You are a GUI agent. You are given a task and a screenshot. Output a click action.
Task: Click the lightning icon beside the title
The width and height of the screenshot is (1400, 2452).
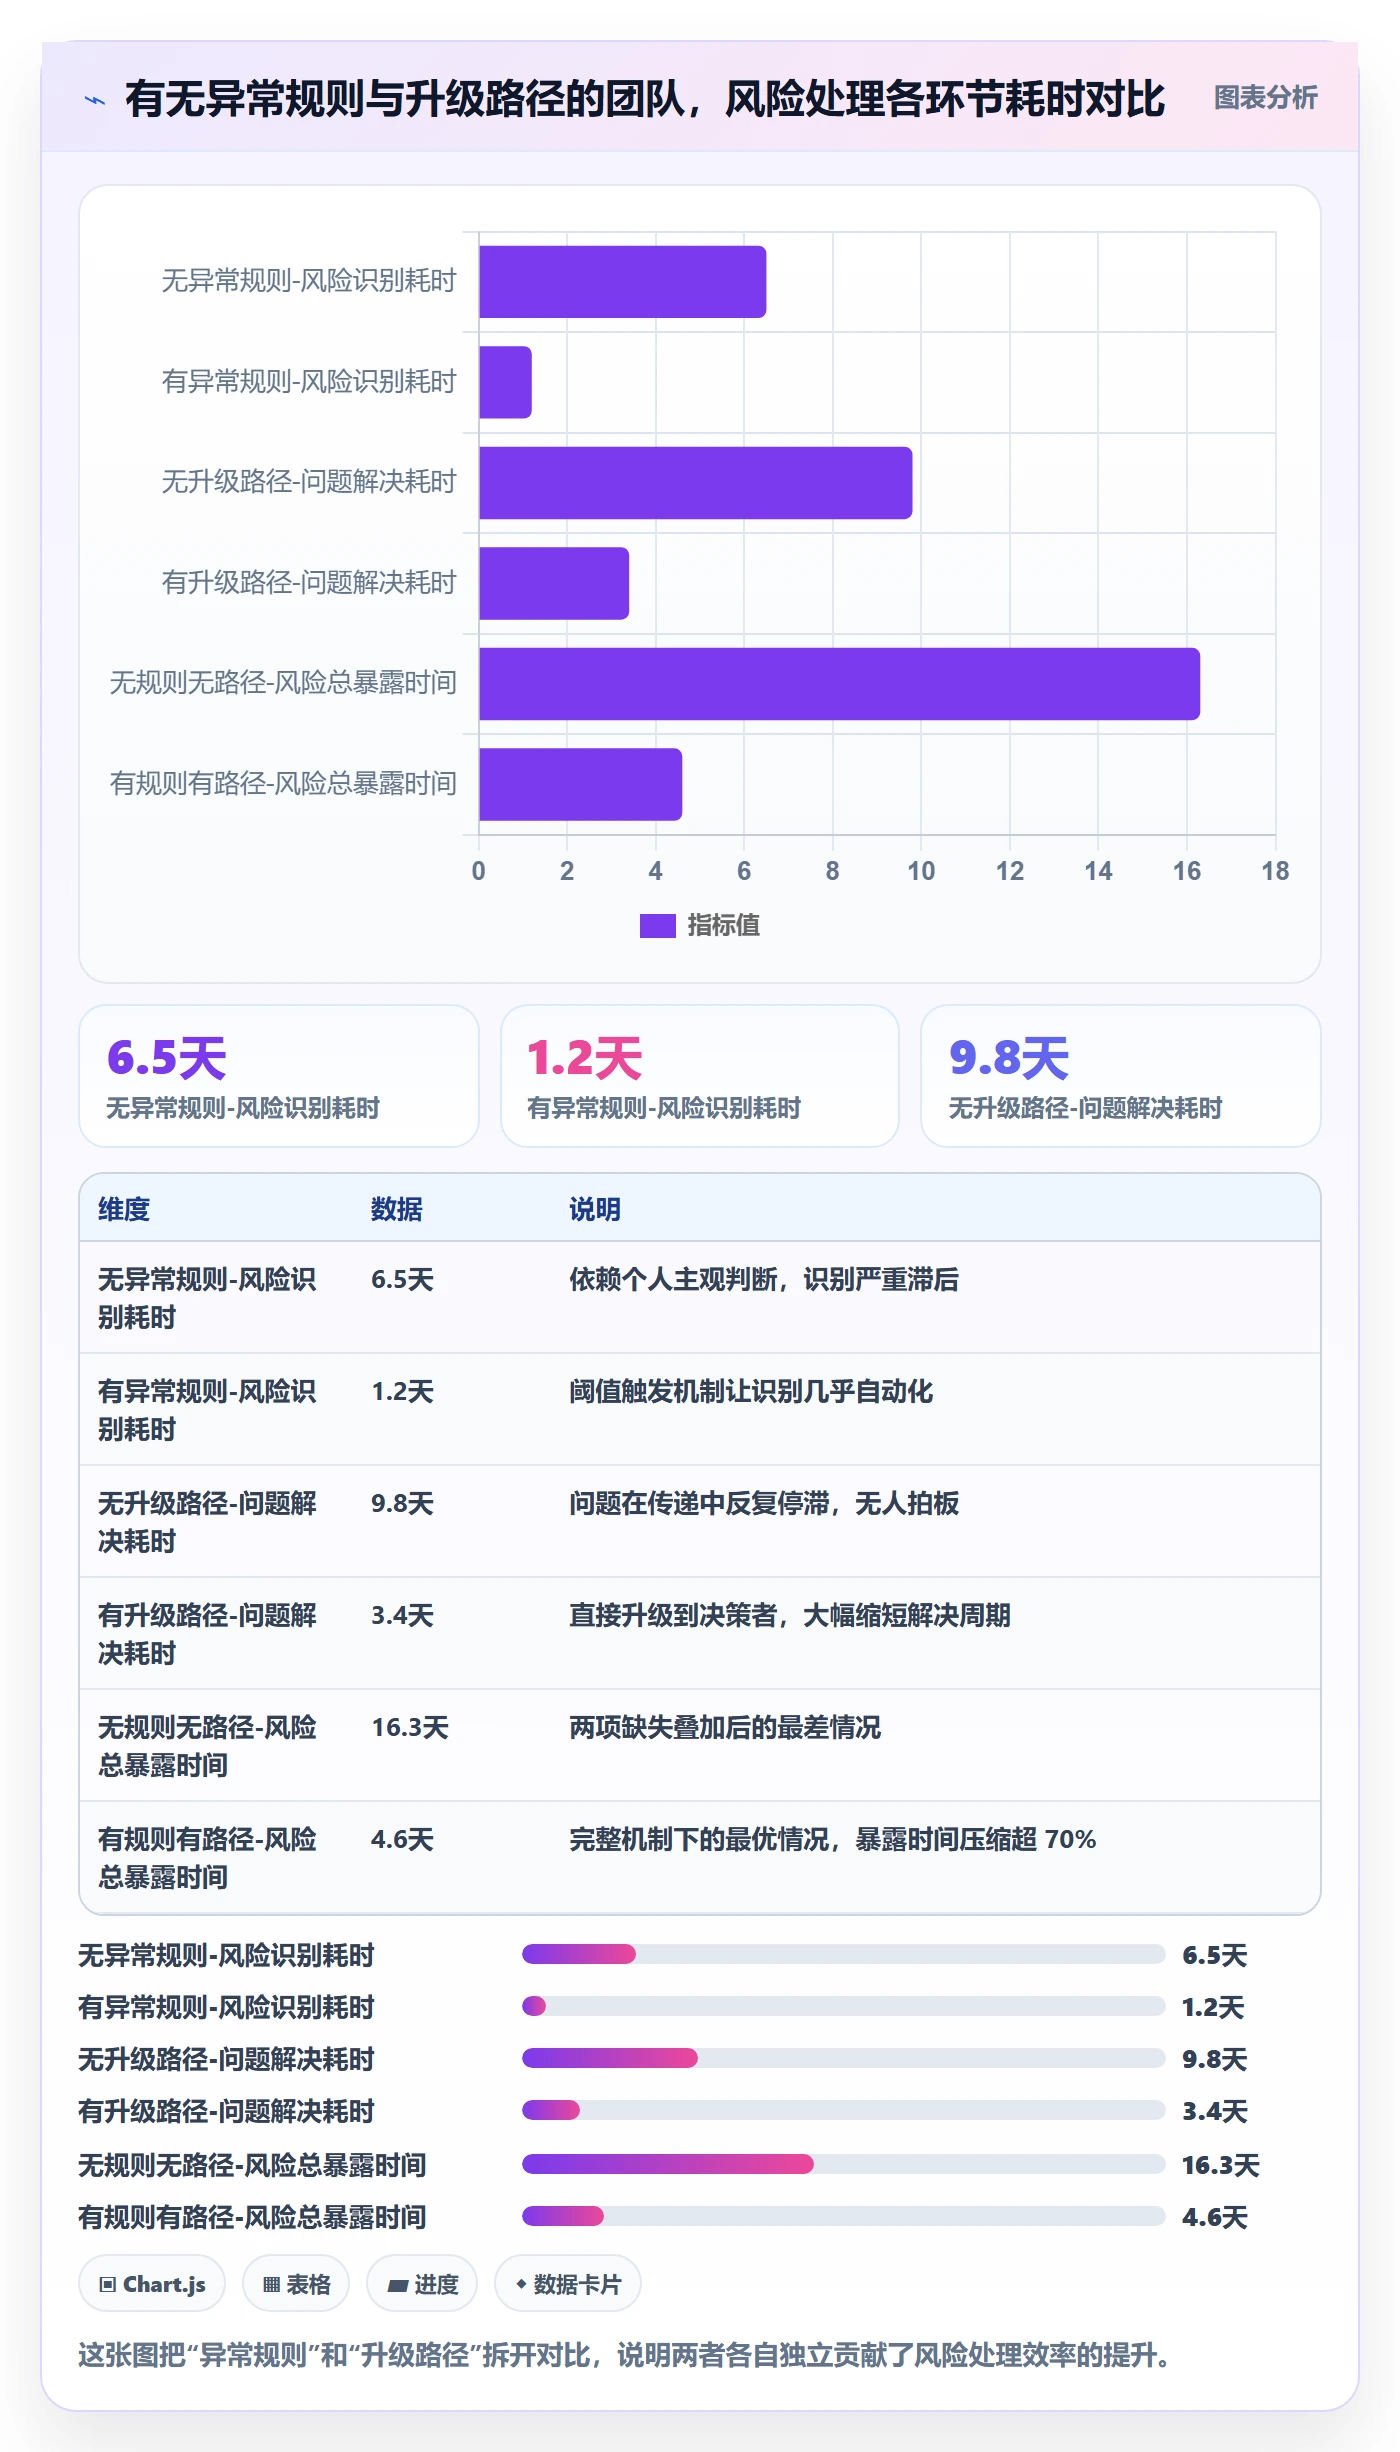pos(95,100)
